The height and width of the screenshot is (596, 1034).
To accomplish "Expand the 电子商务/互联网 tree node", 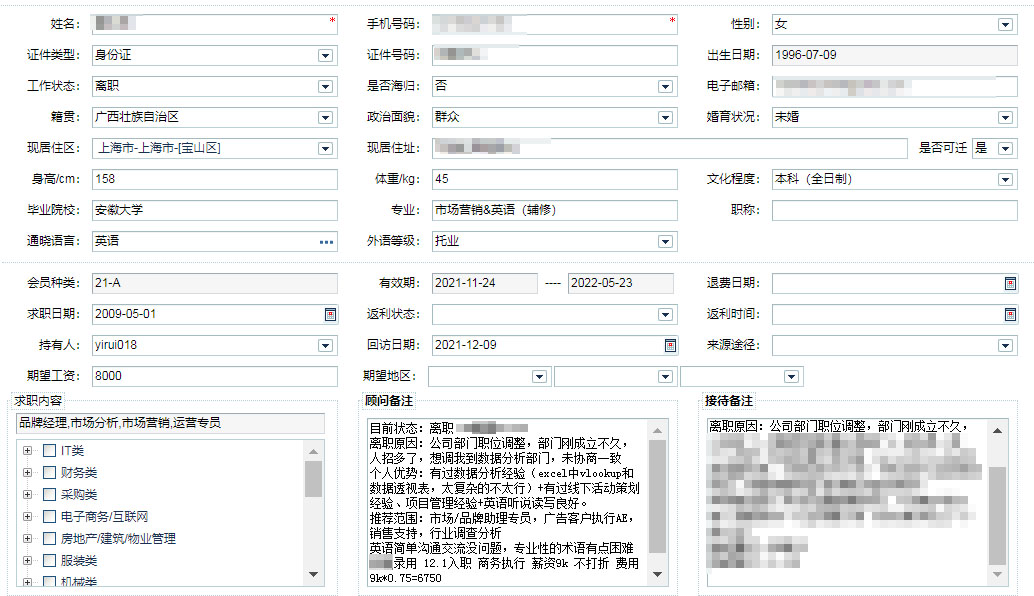I will (x=27, y=516).
